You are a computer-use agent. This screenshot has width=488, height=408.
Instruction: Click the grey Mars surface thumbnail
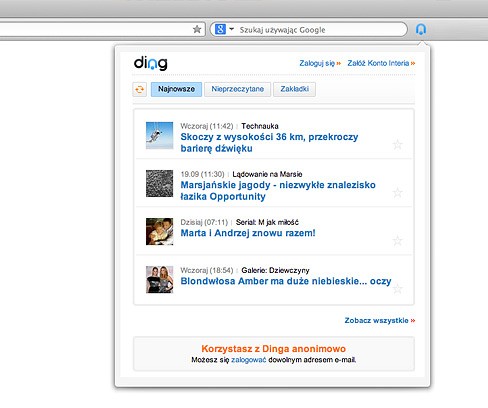pos(160,183)
